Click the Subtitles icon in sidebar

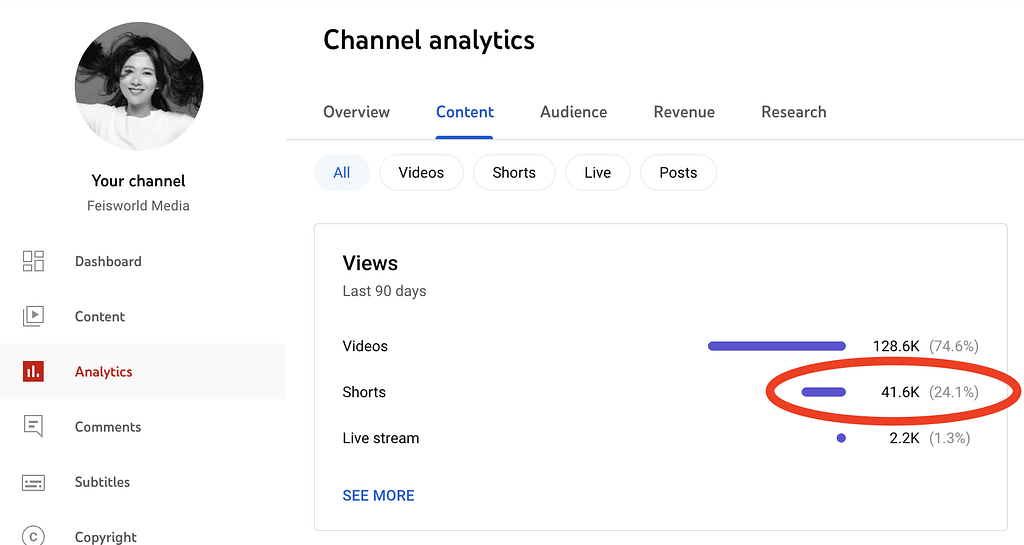tap(33, 482)
